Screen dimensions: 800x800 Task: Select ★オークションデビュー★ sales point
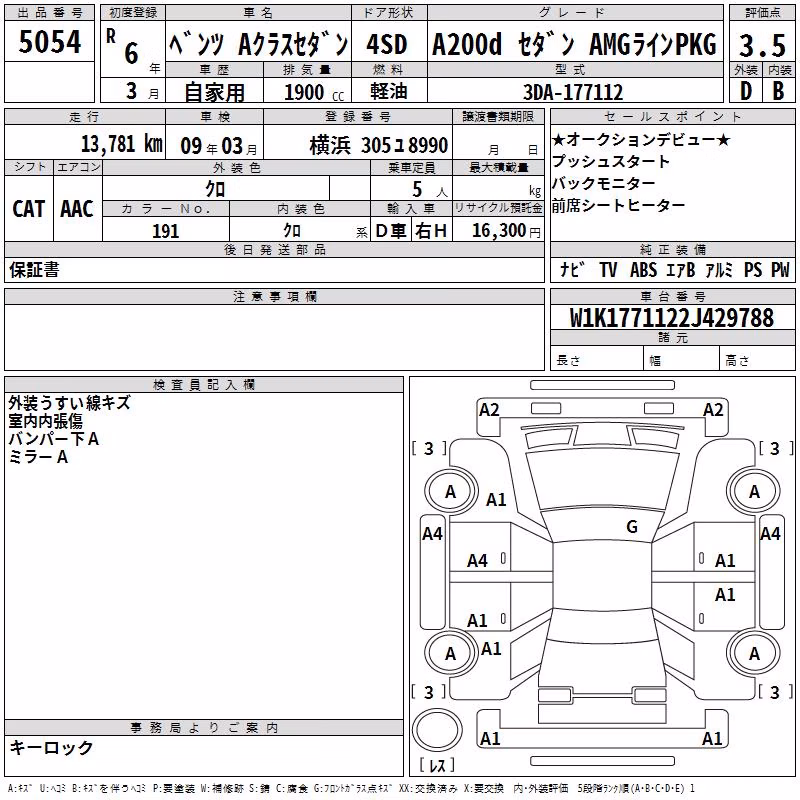[x=641, y=139]
